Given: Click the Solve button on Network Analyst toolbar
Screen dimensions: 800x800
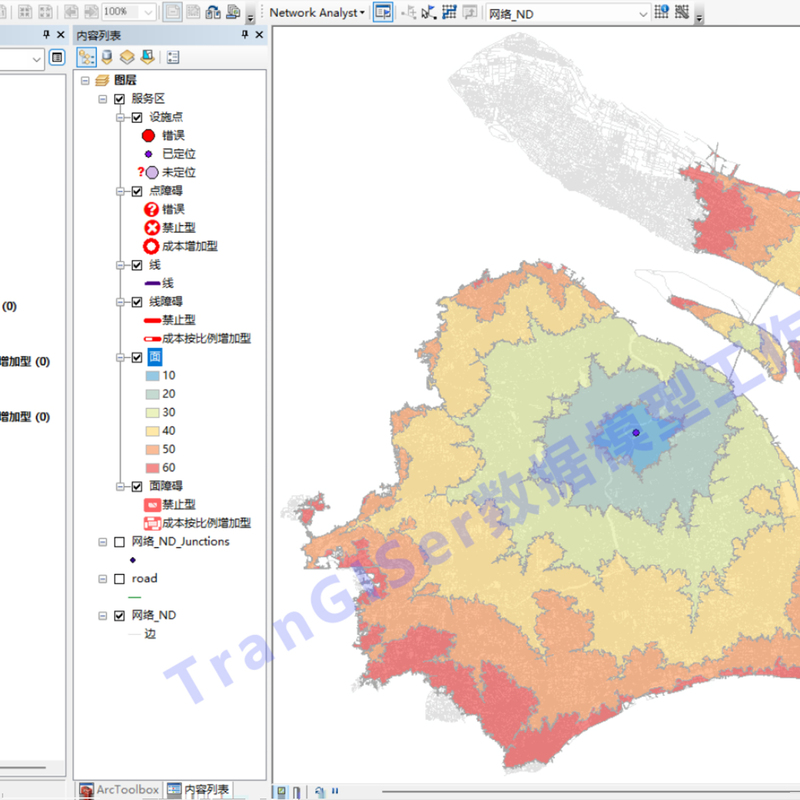Looking at the screenshot, I should [x=448, y=12].
